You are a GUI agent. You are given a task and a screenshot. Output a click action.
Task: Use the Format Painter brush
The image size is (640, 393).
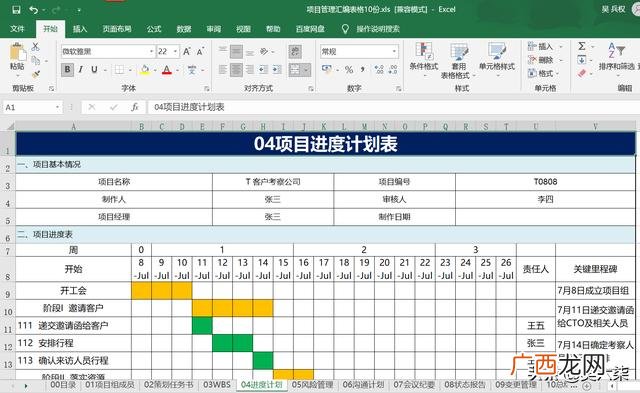pyautogui.click(x=36, y=74)
